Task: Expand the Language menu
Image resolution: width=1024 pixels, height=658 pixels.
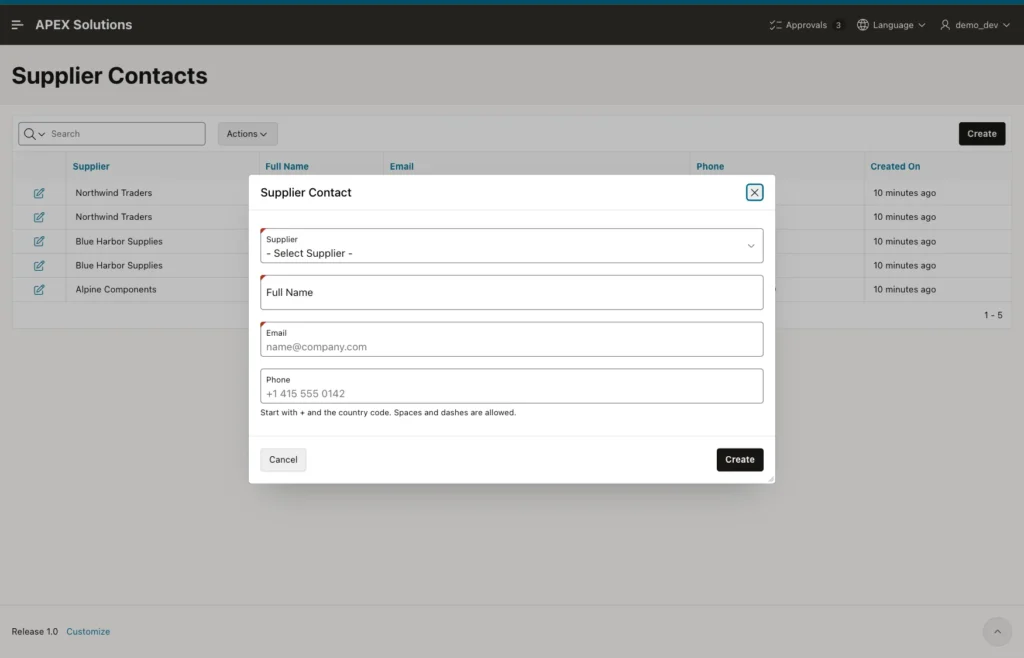Action: [x=891, y=25]
